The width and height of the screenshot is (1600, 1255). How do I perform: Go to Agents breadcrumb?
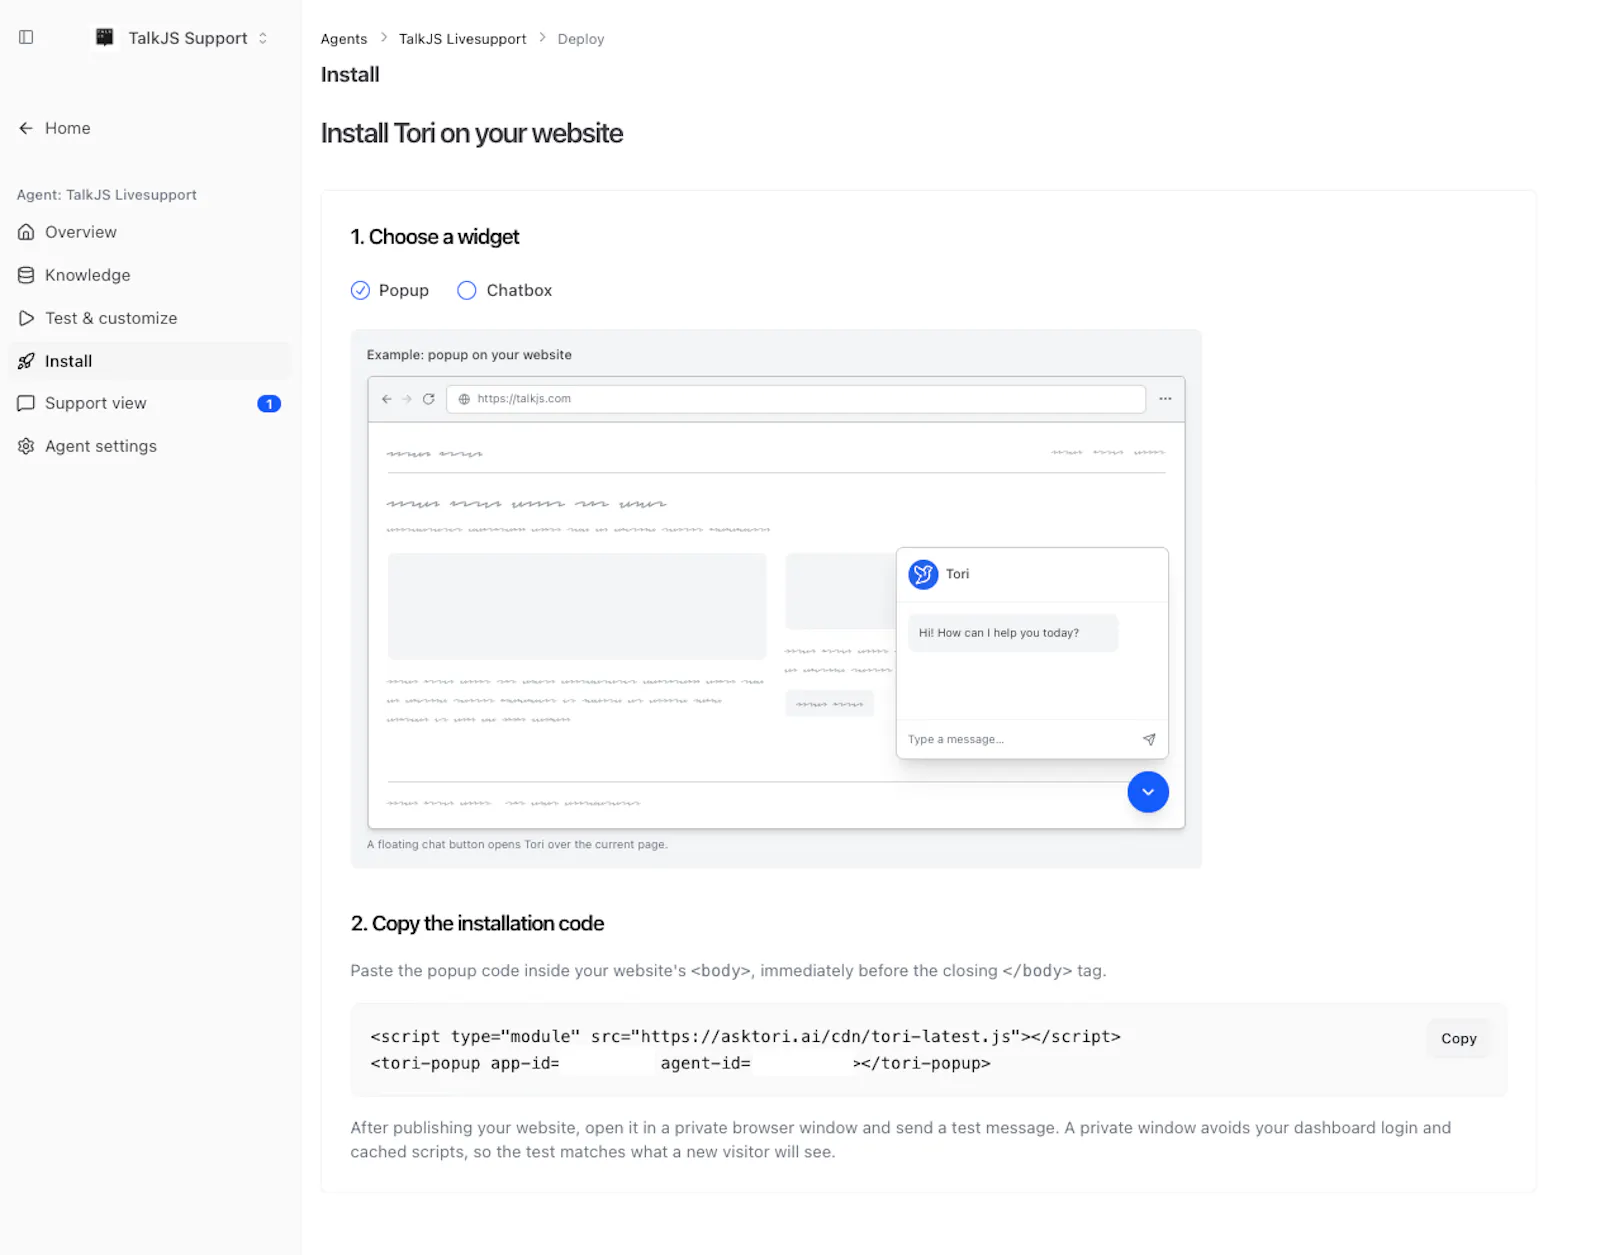344,39
